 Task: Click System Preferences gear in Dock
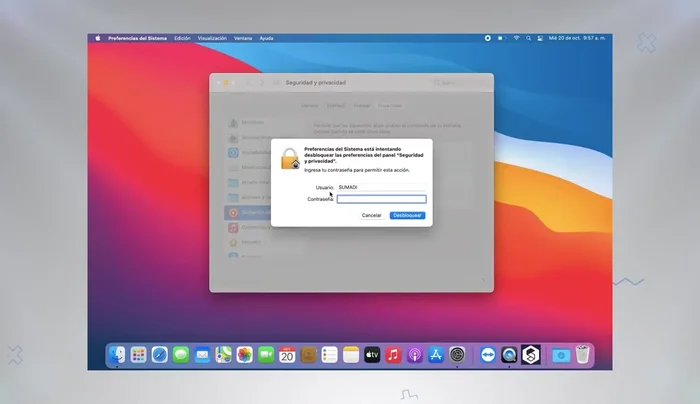click(457, 354)
